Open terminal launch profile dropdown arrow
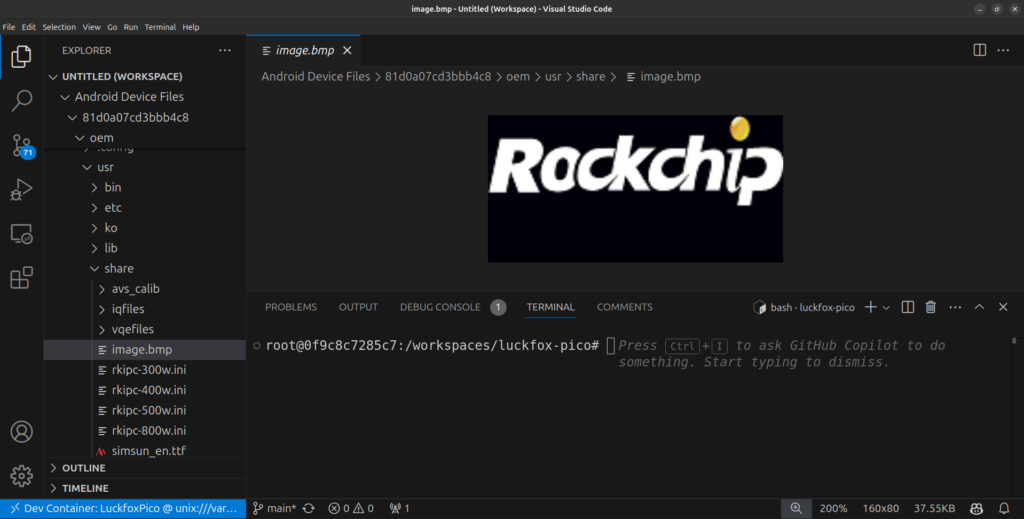 click(x=886, y=307)
